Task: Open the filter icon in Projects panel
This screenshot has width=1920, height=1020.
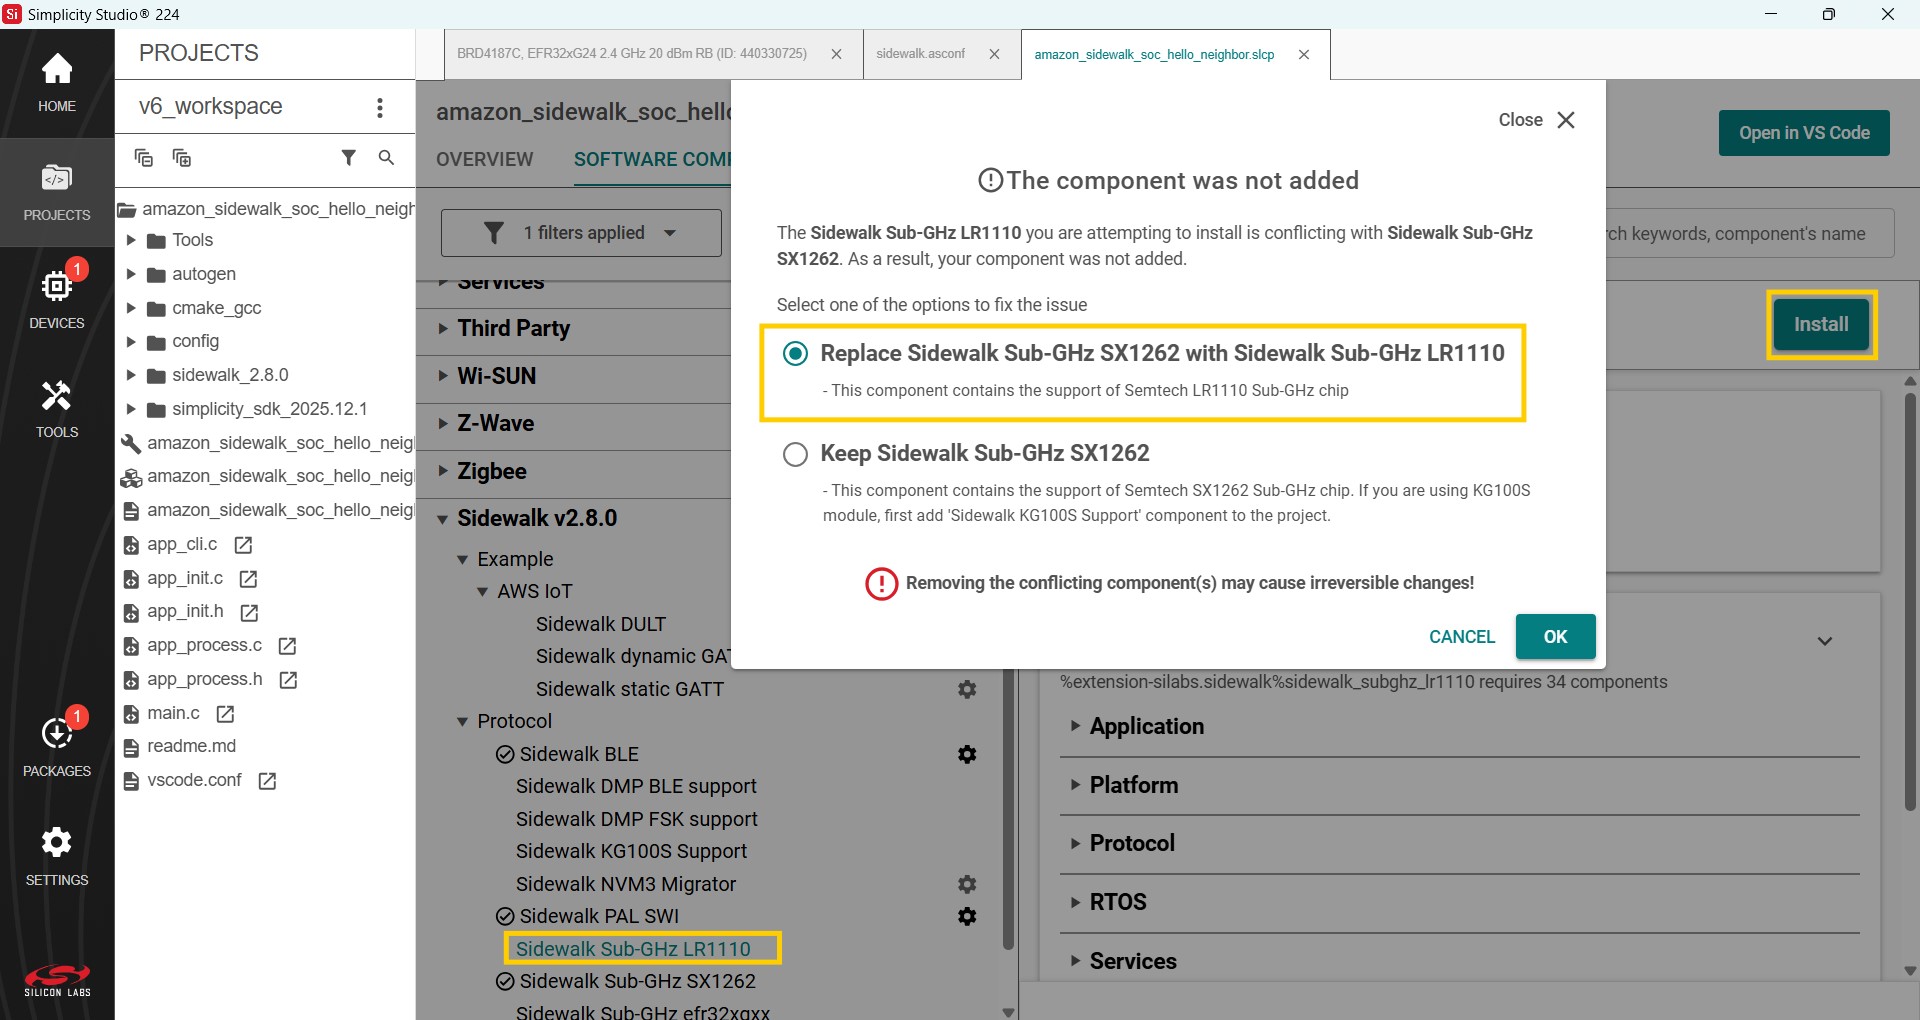Action: pyautogui.click(x=349, y=158)
